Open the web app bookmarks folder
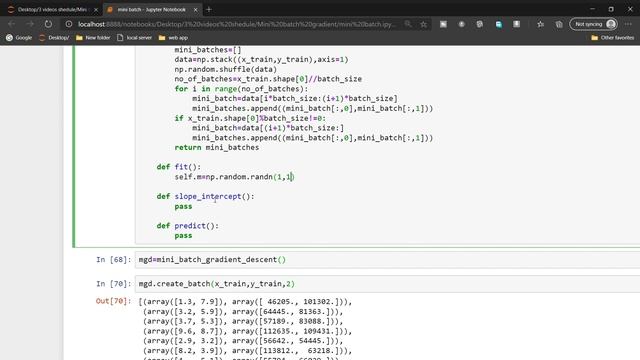Screen dimensions: 640x360 [173, 38]
